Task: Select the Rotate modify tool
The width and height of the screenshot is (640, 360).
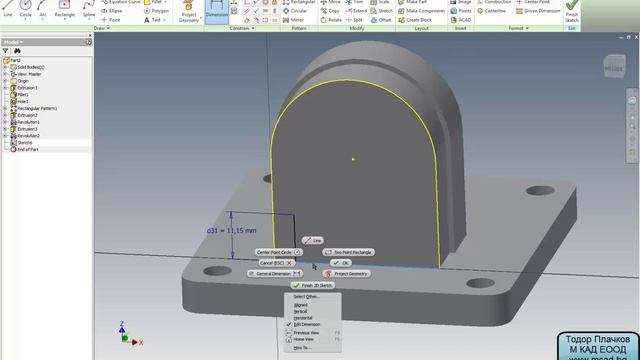Action: coord(331,20)
